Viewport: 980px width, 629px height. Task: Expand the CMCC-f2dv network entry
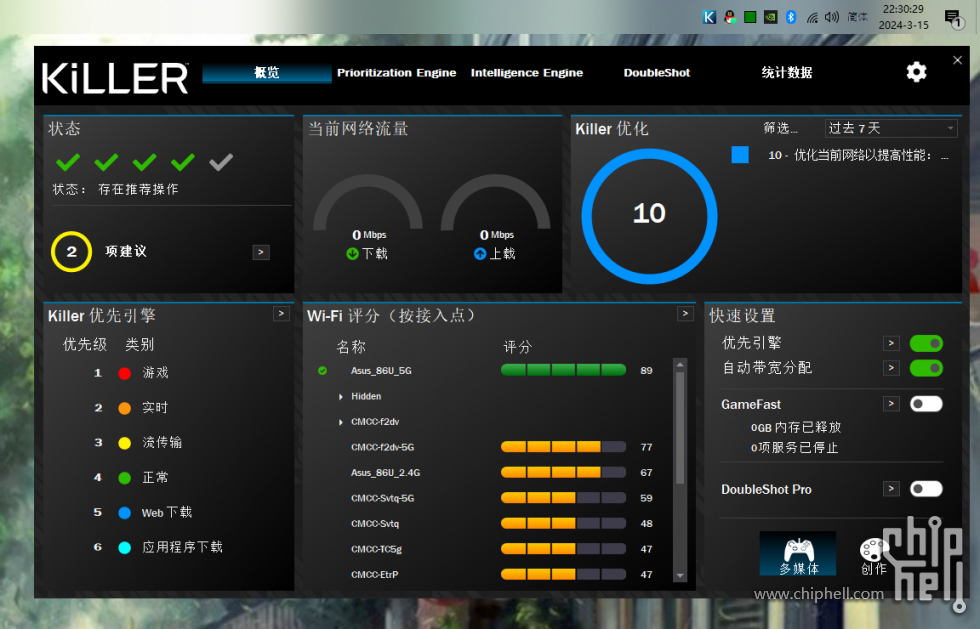(x=341, y=423)
